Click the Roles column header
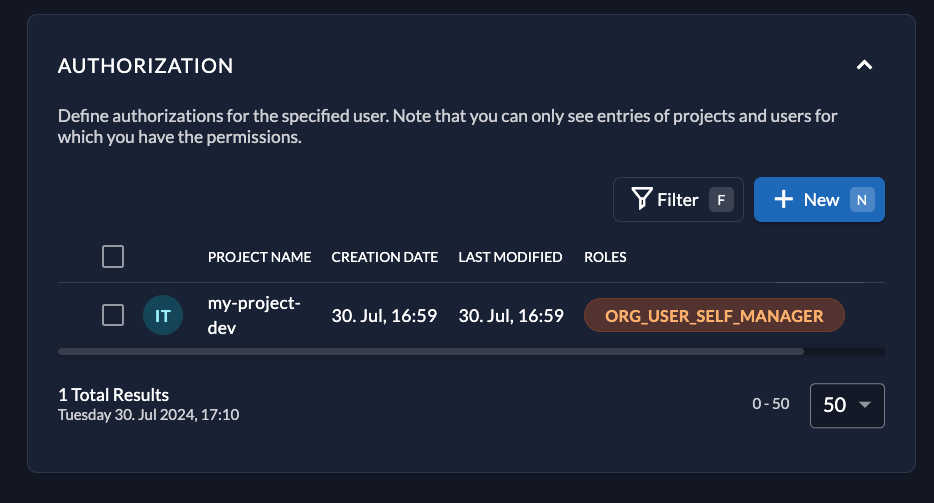The width and height of the screenshot is (934, 503). point(605,257)
